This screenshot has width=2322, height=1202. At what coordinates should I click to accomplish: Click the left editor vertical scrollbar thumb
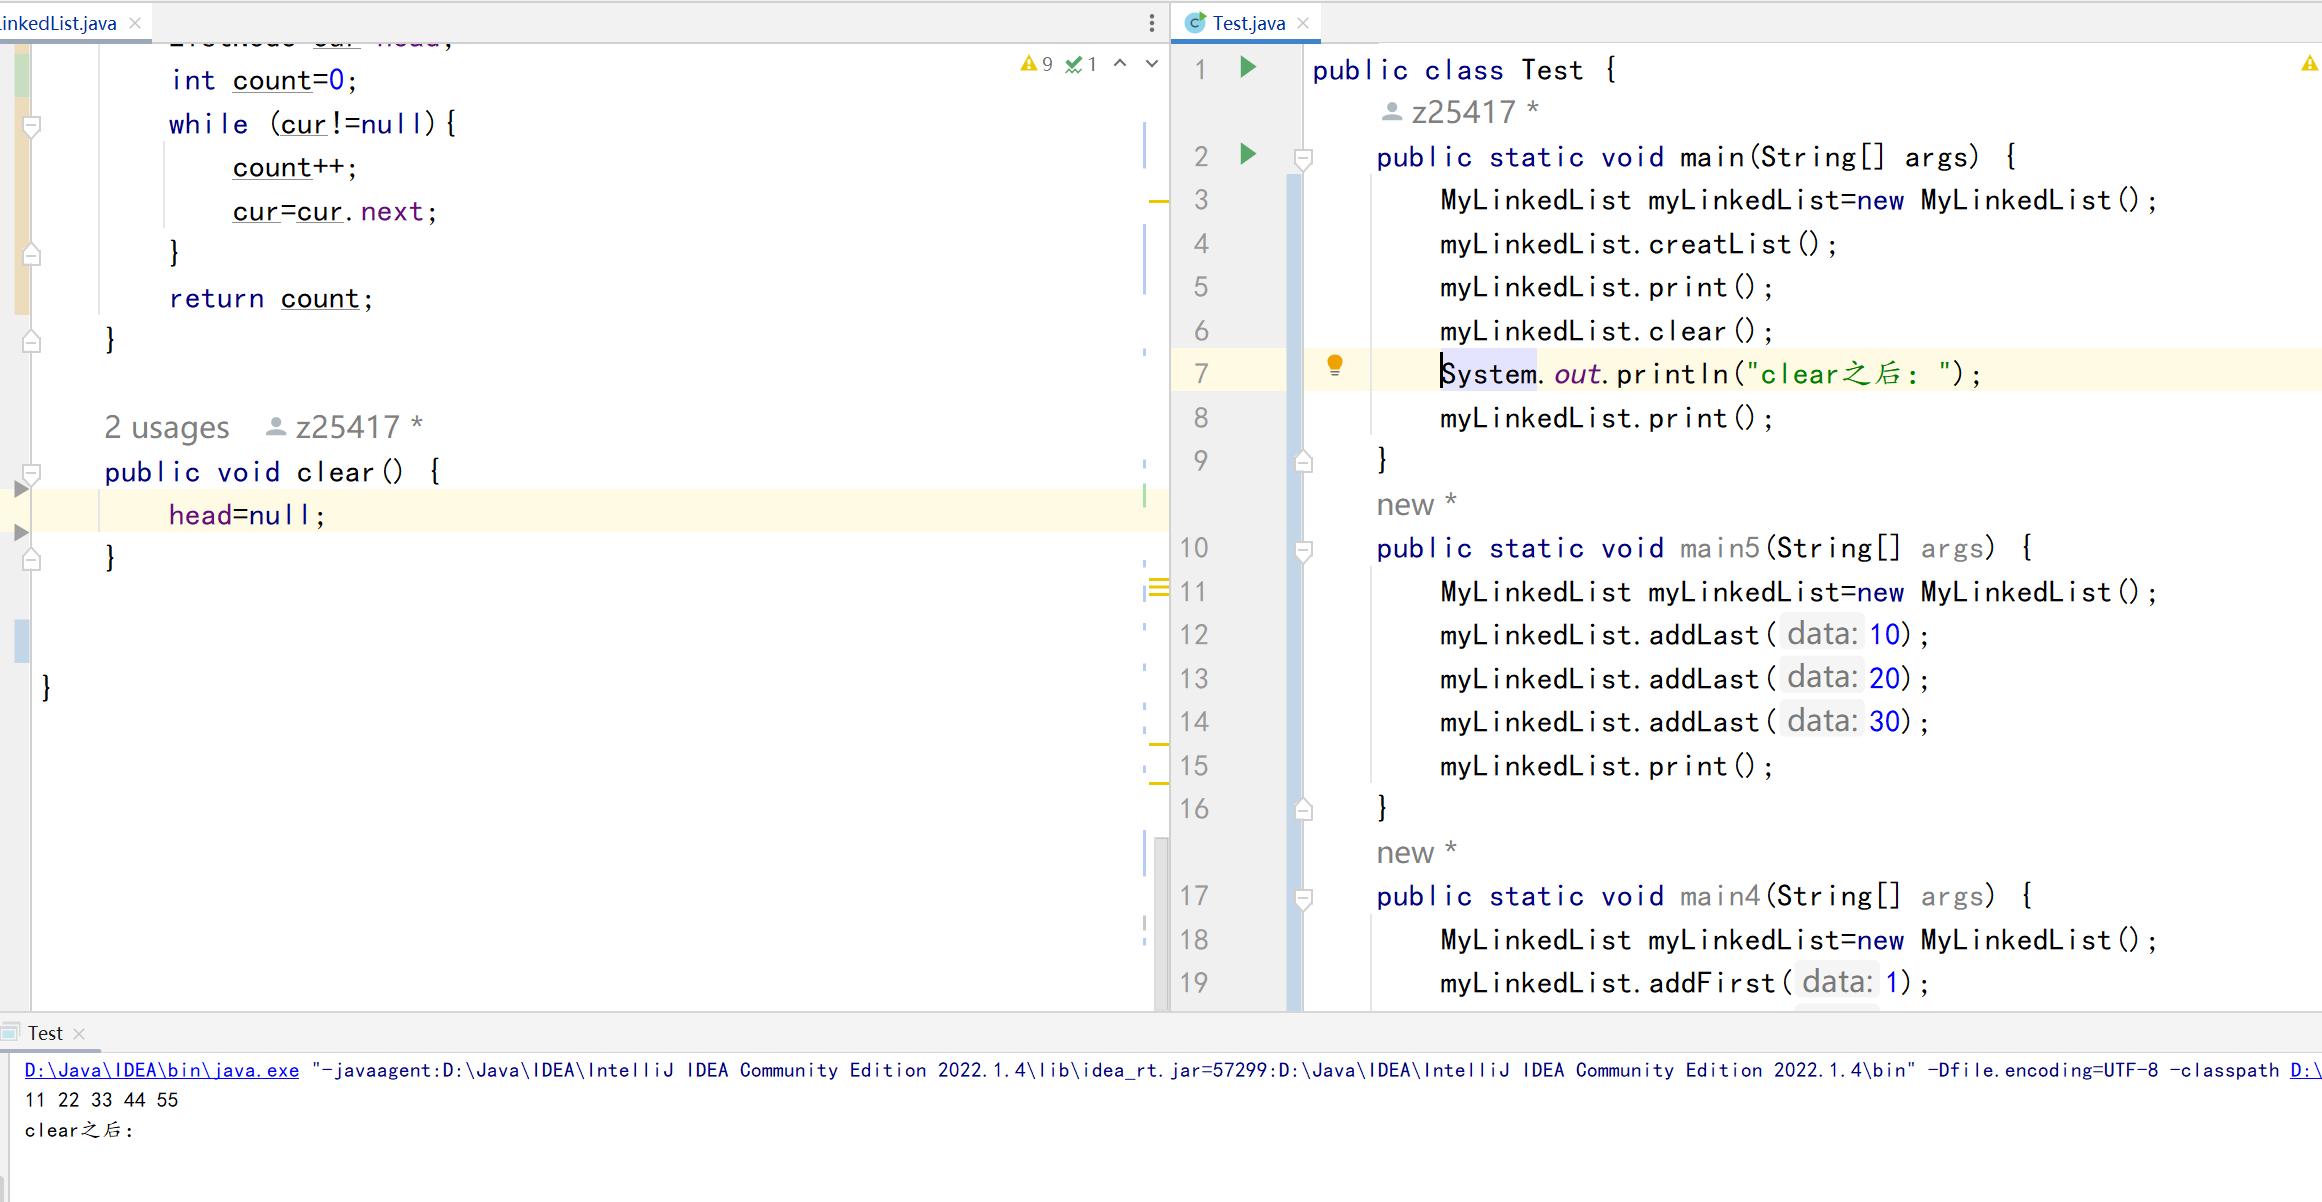tap(1161, 922)
